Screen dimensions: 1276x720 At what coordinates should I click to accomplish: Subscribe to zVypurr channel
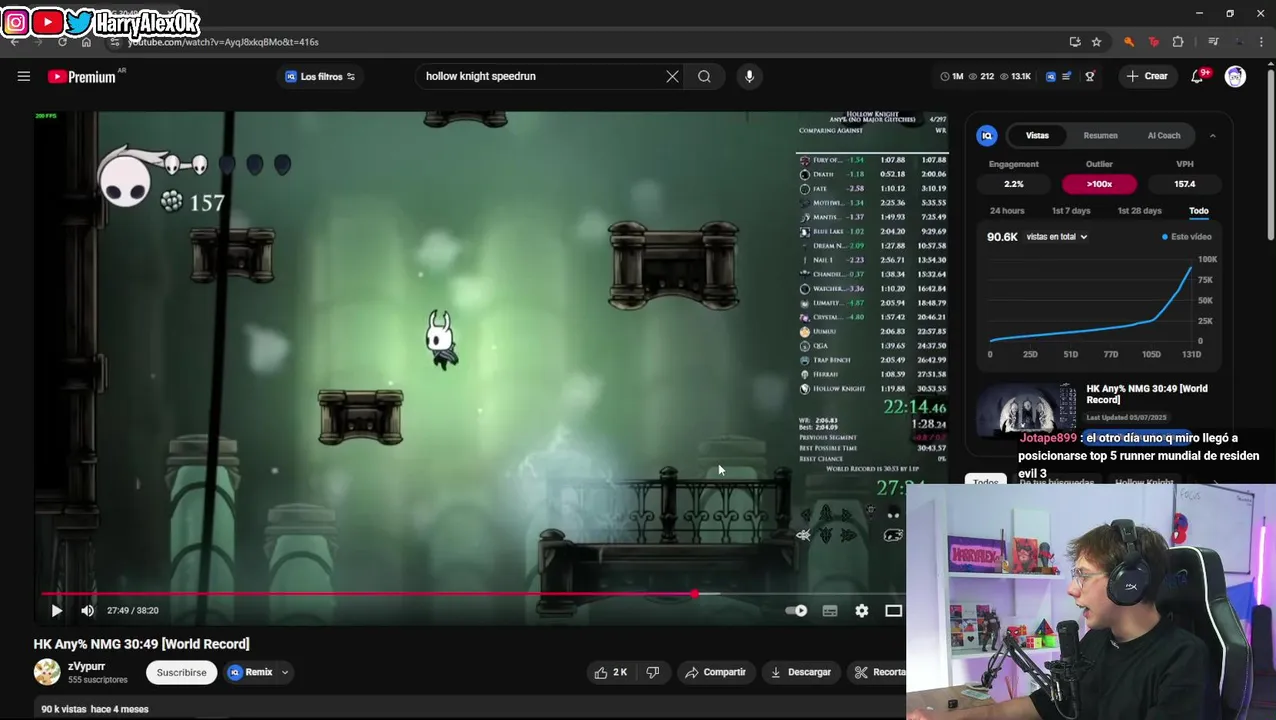181,672
